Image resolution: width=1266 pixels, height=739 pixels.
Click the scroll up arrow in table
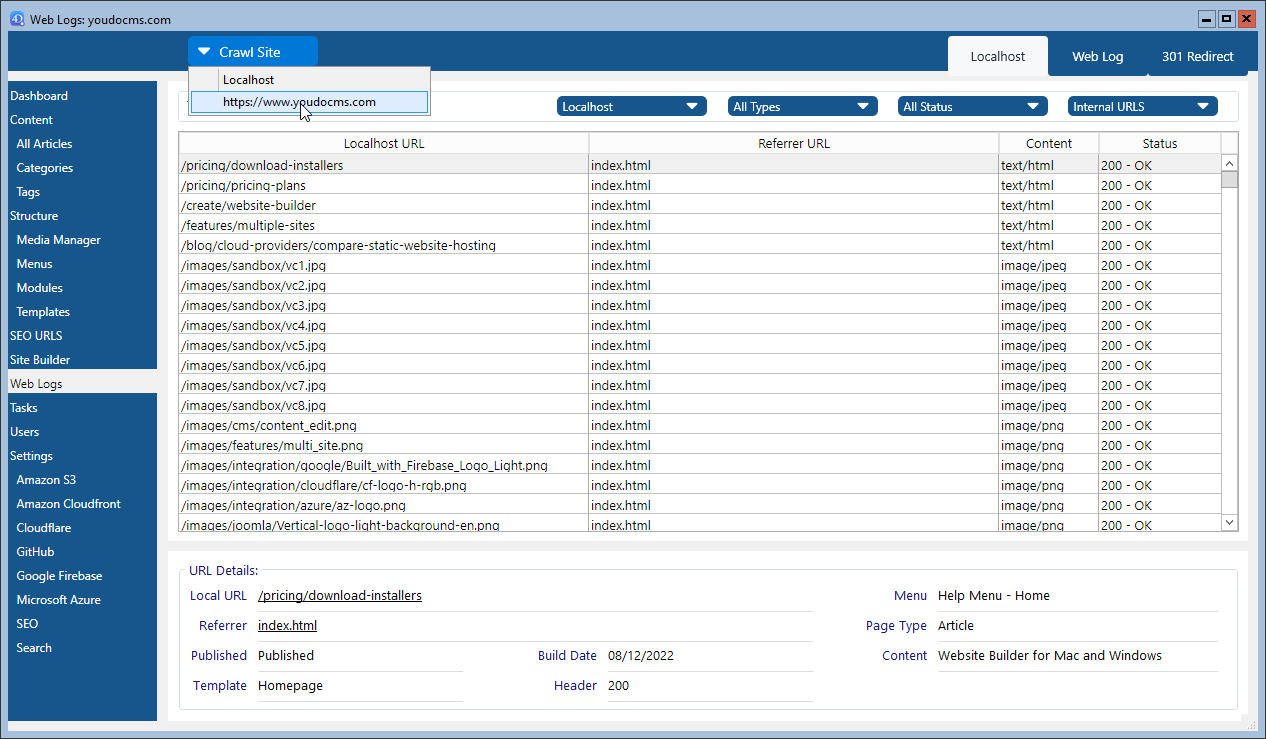1229,163
